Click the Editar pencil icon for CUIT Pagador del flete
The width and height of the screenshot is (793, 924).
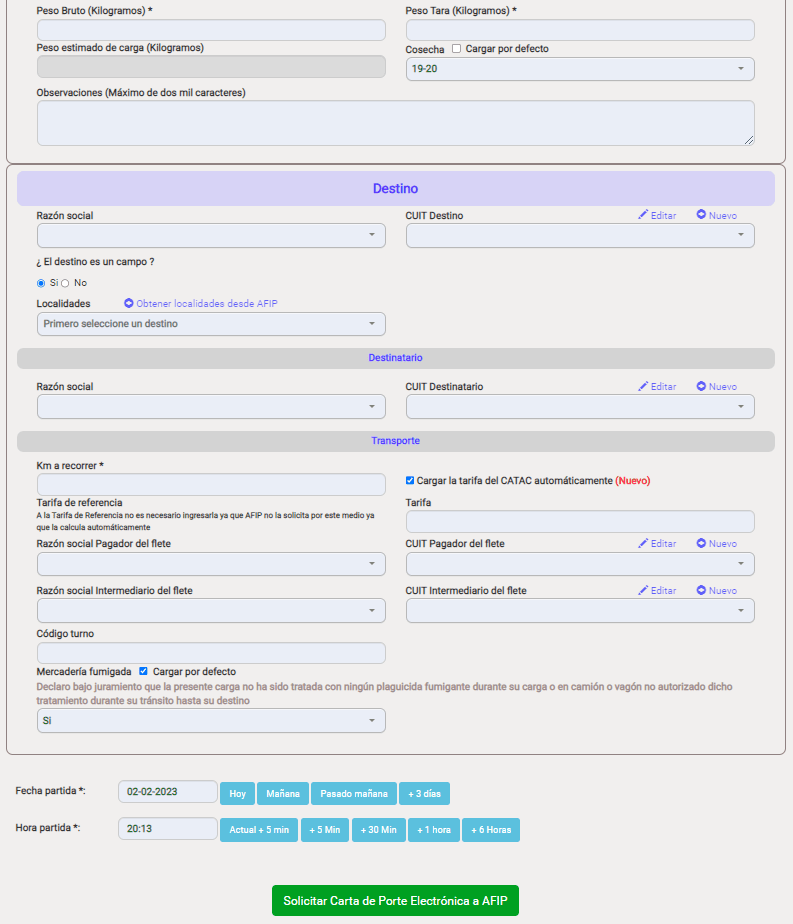click(x=643, y=543)
